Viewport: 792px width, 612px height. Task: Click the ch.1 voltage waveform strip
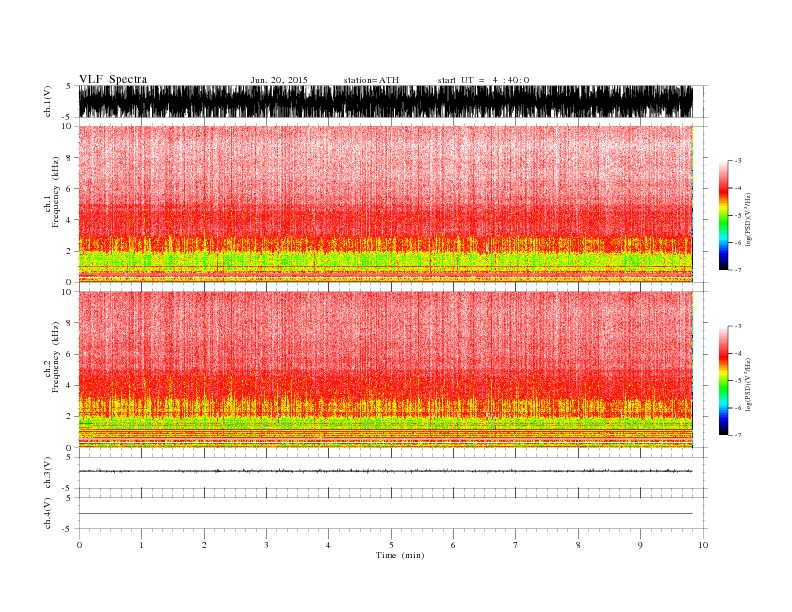(385, 101)
